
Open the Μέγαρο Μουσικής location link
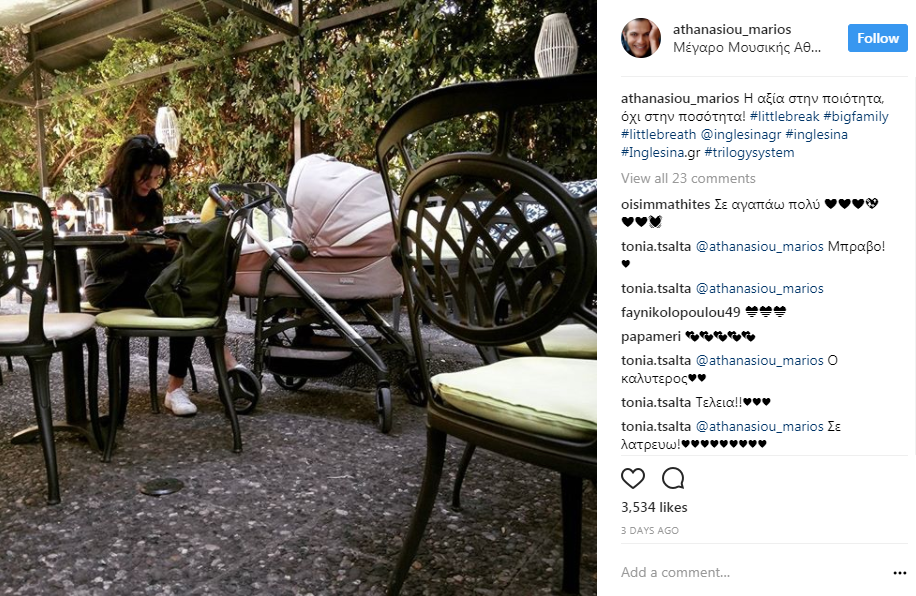point(747,47)
